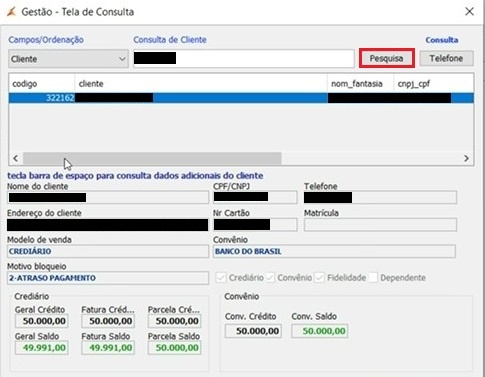Viewport: 485px width, 377px height.
Task: Close the Gestão - Tela de Consulta window
Action: [469, 12]
